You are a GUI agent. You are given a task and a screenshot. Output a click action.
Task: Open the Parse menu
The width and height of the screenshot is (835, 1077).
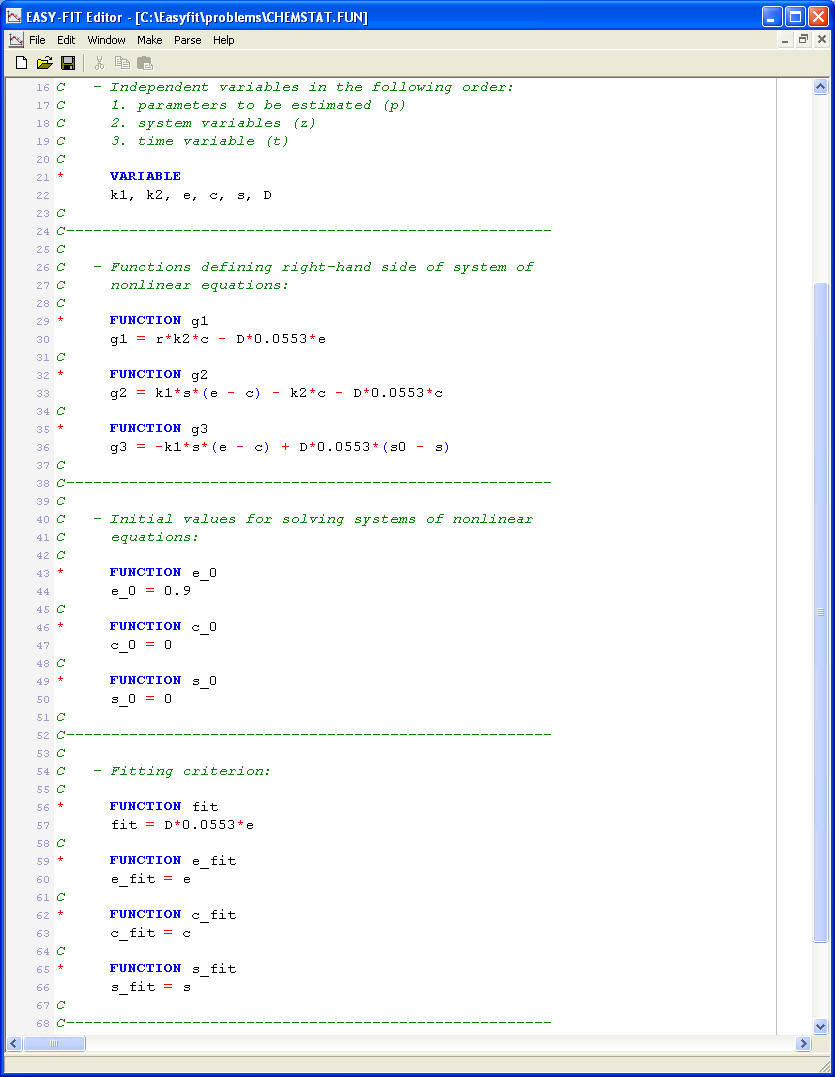(x=187, y=40)
